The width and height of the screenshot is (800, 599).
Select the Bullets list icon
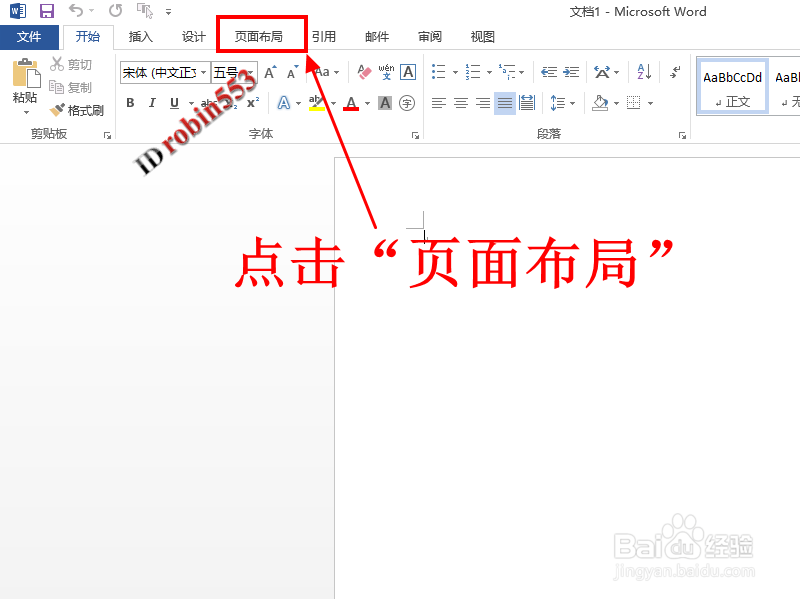click(438, 71)
